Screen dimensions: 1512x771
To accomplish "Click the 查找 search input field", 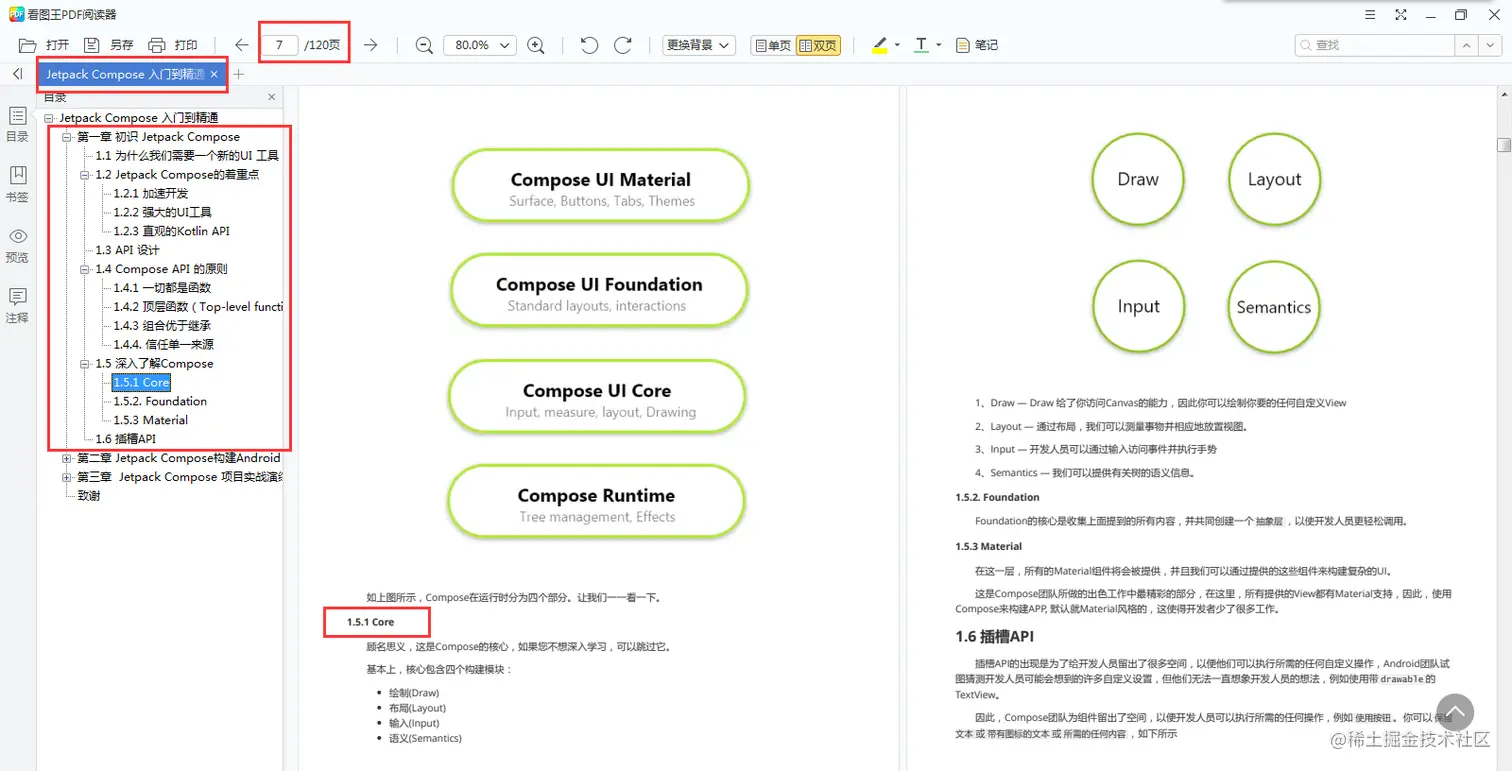I will click(x=1374, y=45).
